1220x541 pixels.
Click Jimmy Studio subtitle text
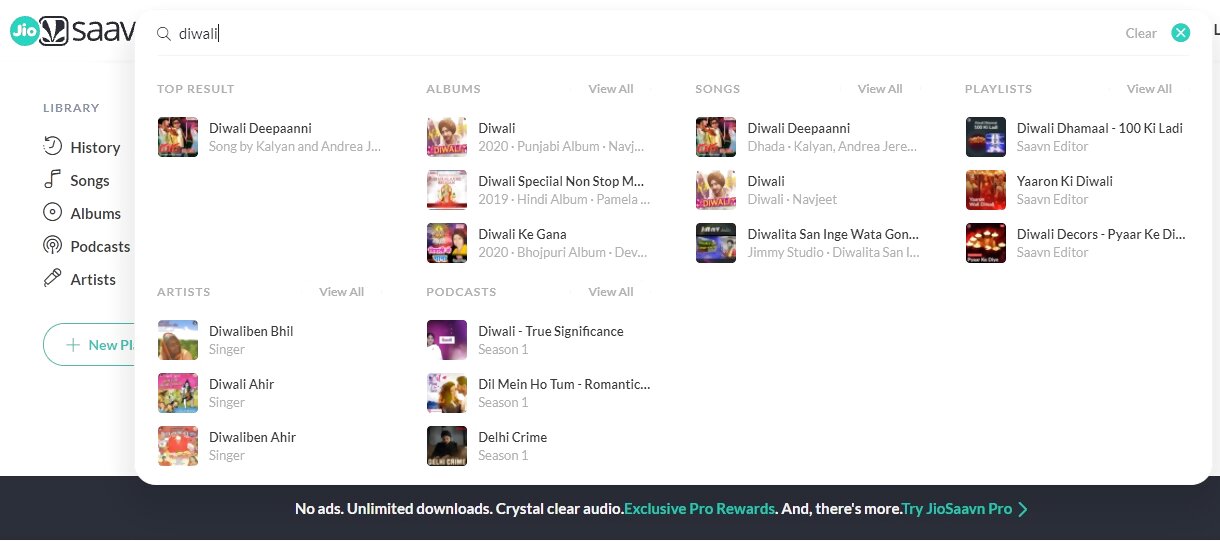coord(833,252)
